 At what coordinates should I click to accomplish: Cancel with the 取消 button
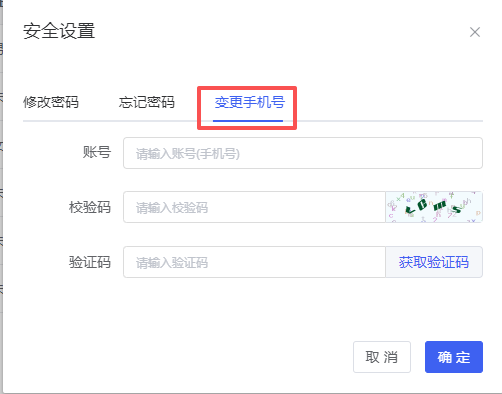pos(382,357)
